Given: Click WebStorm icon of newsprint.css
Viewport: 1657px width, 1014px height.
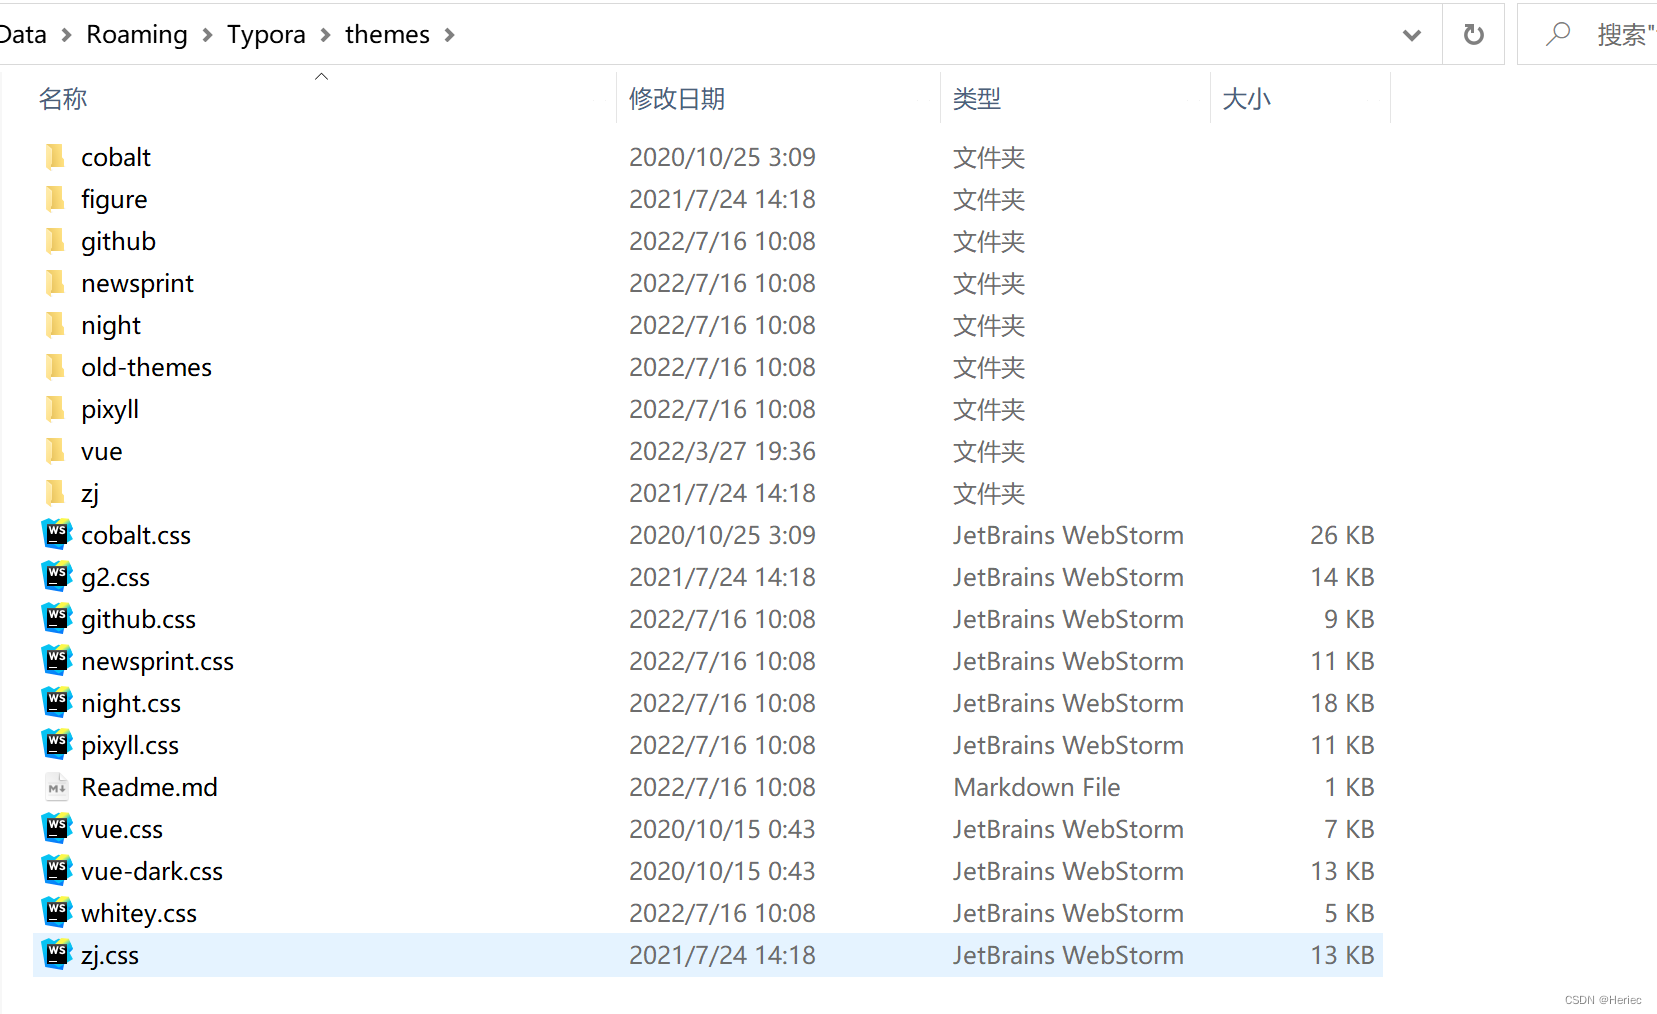Looking at the screenshot, I should coord(57,660).
